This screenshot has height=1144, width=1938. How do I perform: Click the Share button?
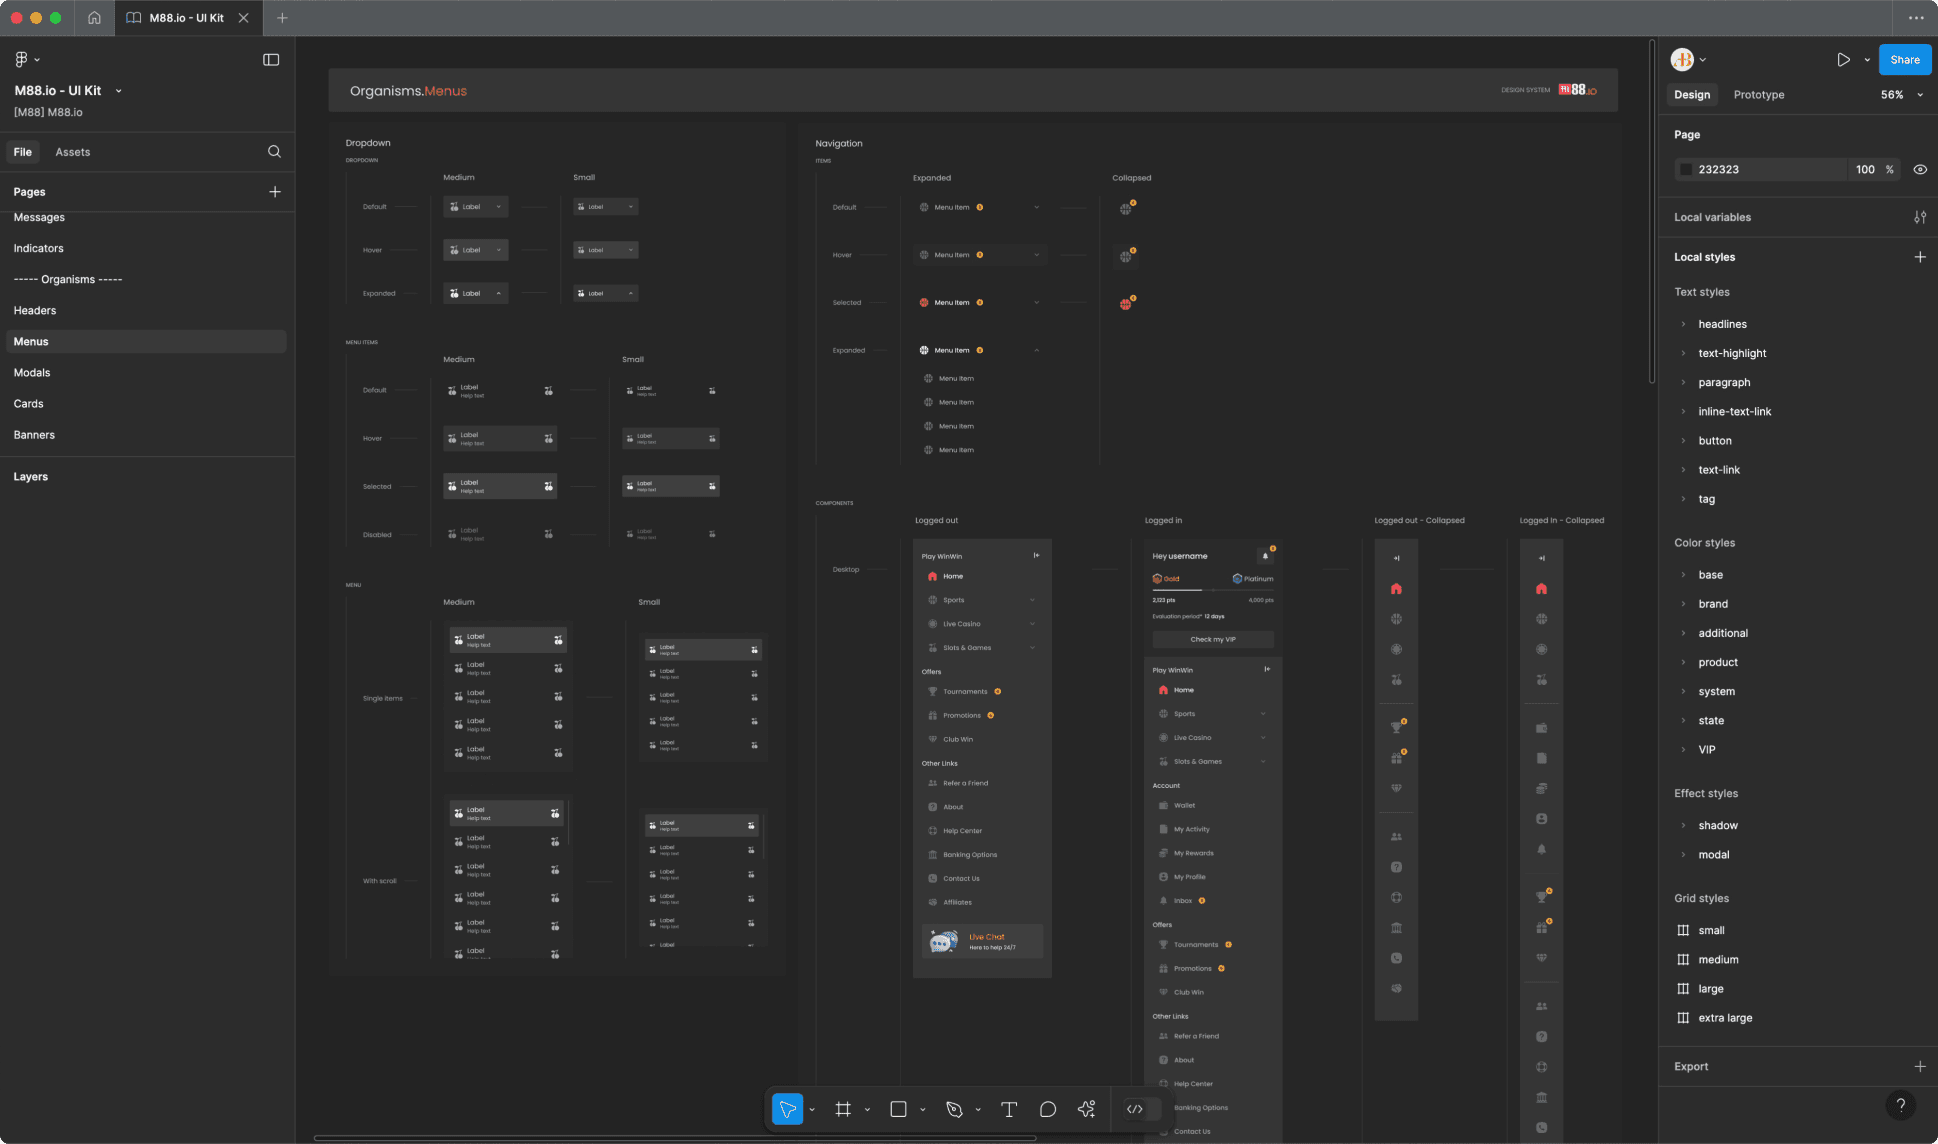1904,59
